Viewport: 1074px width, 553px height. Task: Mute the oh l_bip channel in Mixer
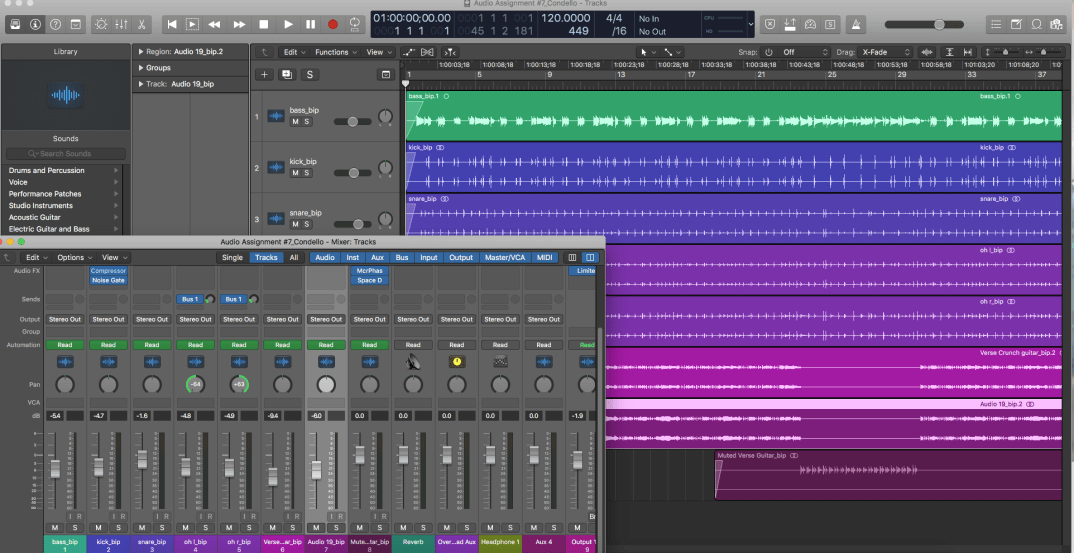click(x=186, y=528)
